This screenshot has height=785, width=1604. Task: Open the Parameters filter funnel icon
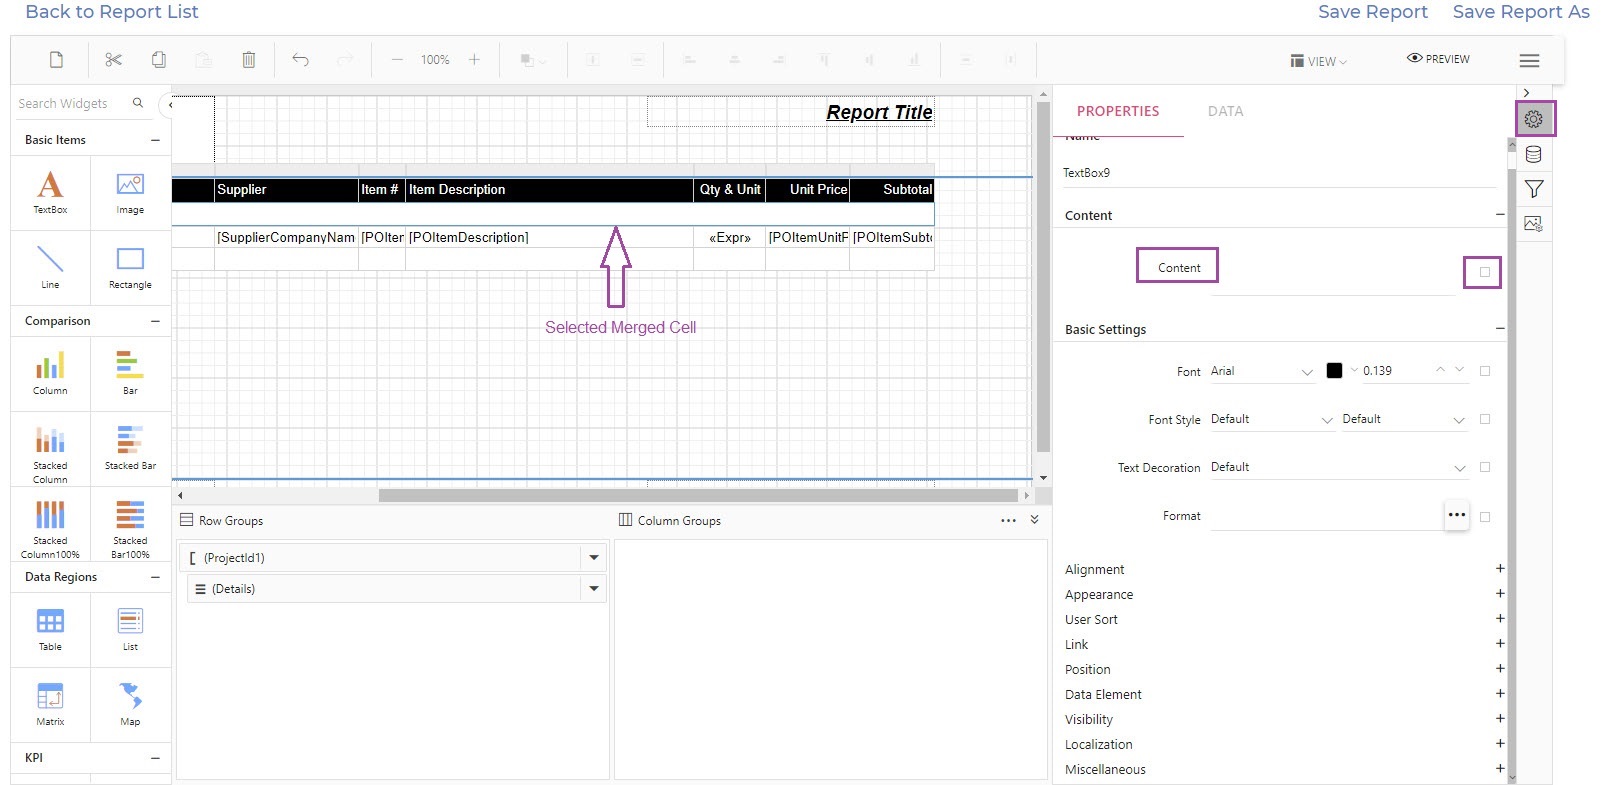[x=1534, y=189]
